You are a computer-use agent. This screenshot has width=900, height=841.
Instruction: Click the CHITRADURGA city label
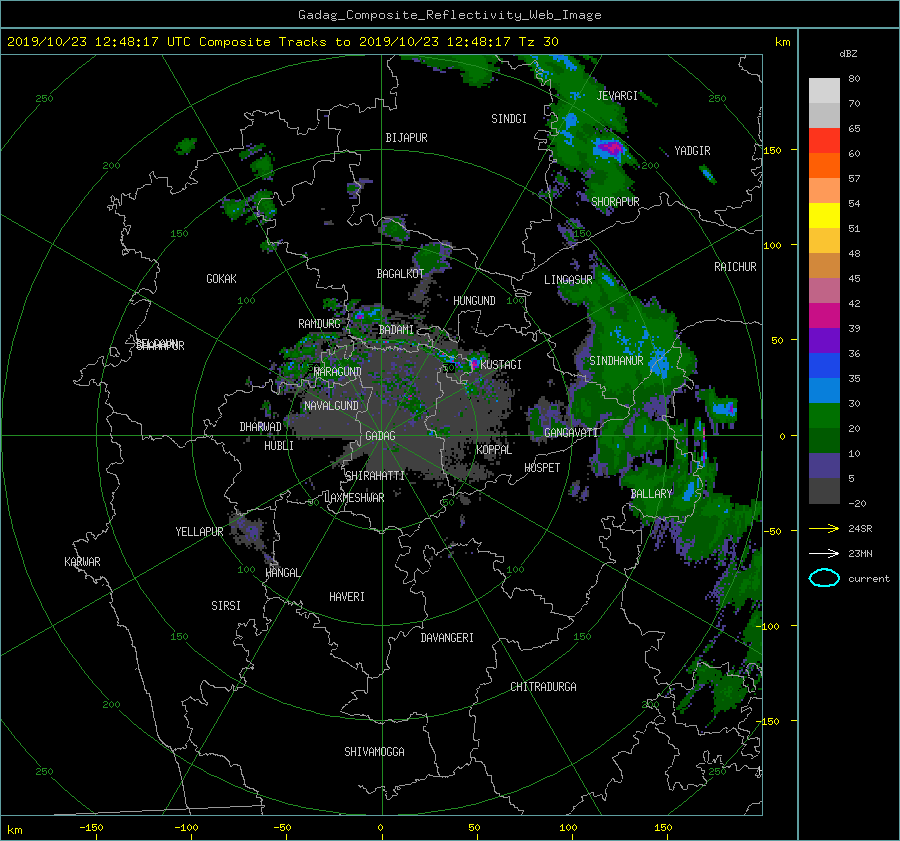pyautogui.click(x=544, y=687)
